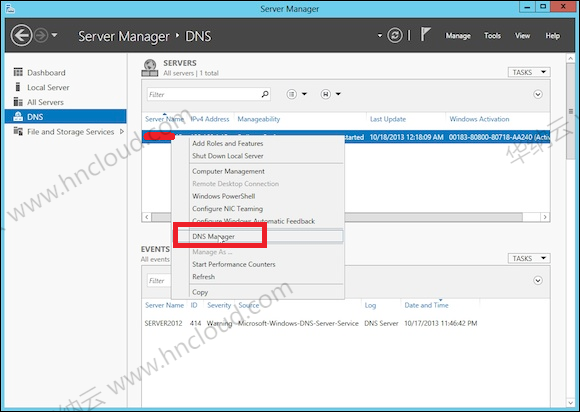Open the SERVERS TASKS dropdown
Image resolution: width=580 pixels, height=412 pixels.
[529, 72]
